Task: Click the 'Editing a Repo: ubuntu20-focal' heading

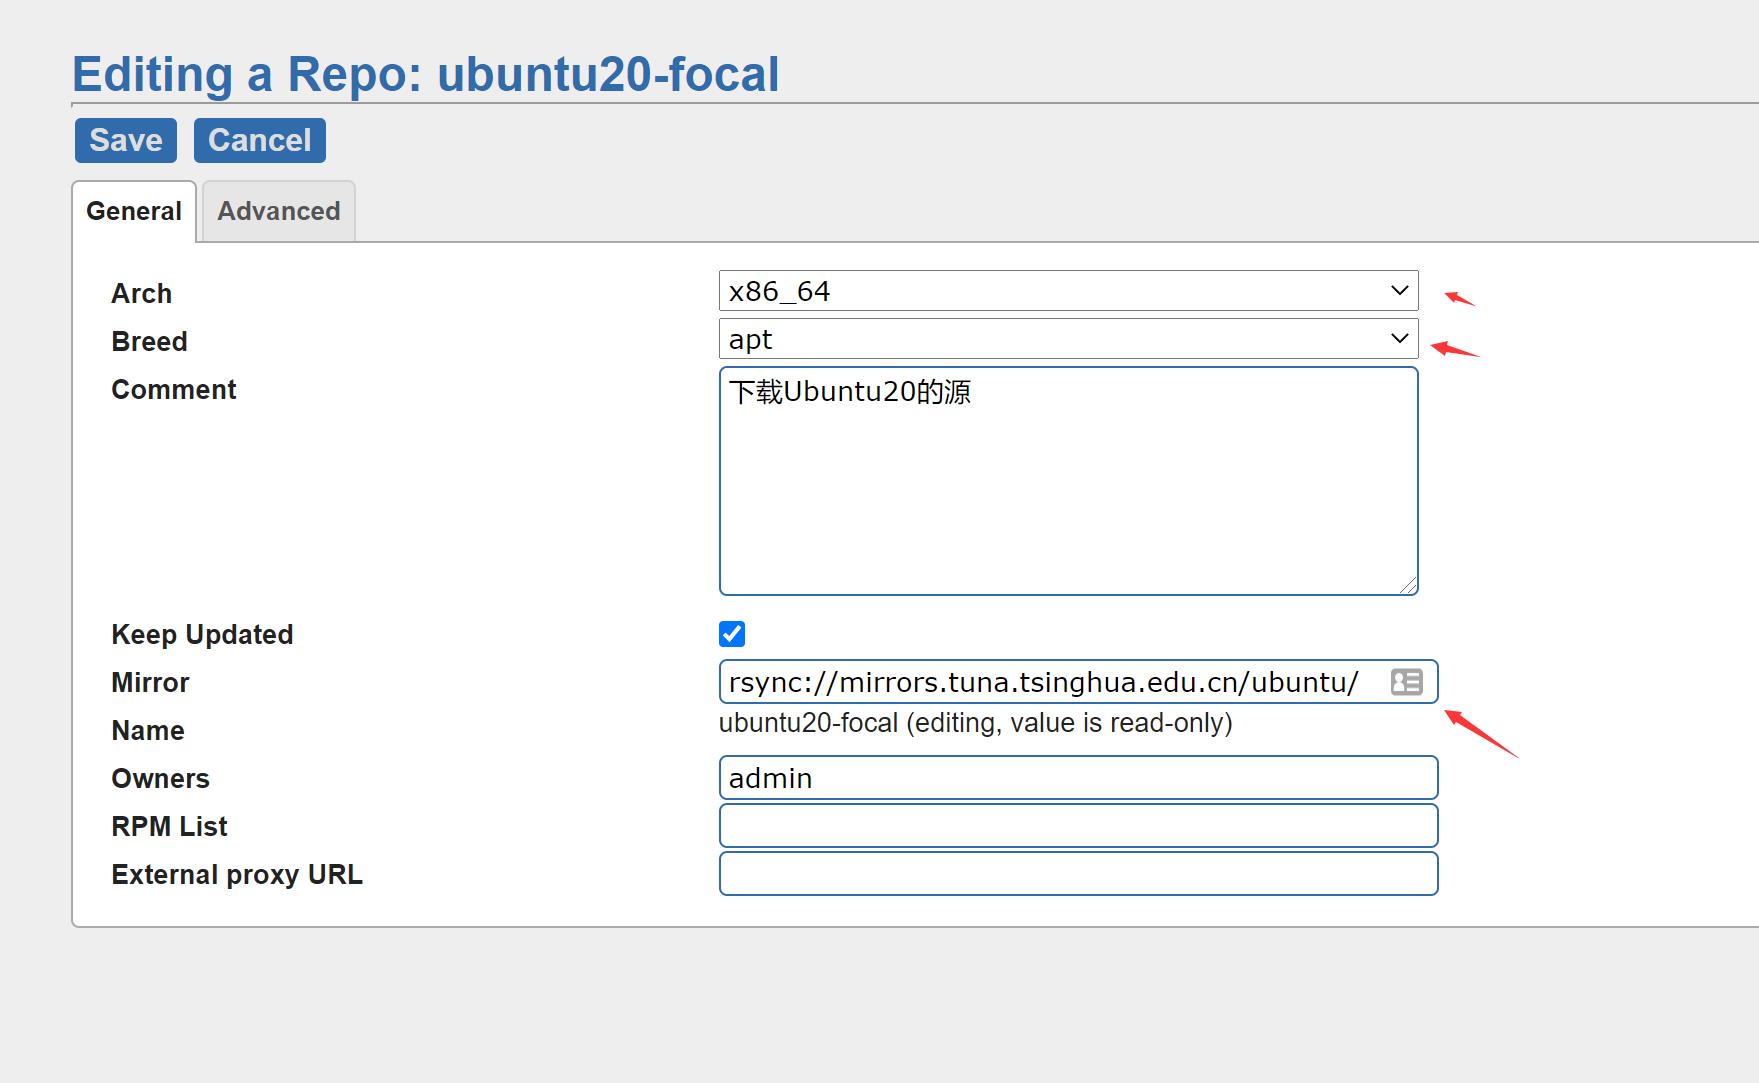Action: tap(426, 75)
